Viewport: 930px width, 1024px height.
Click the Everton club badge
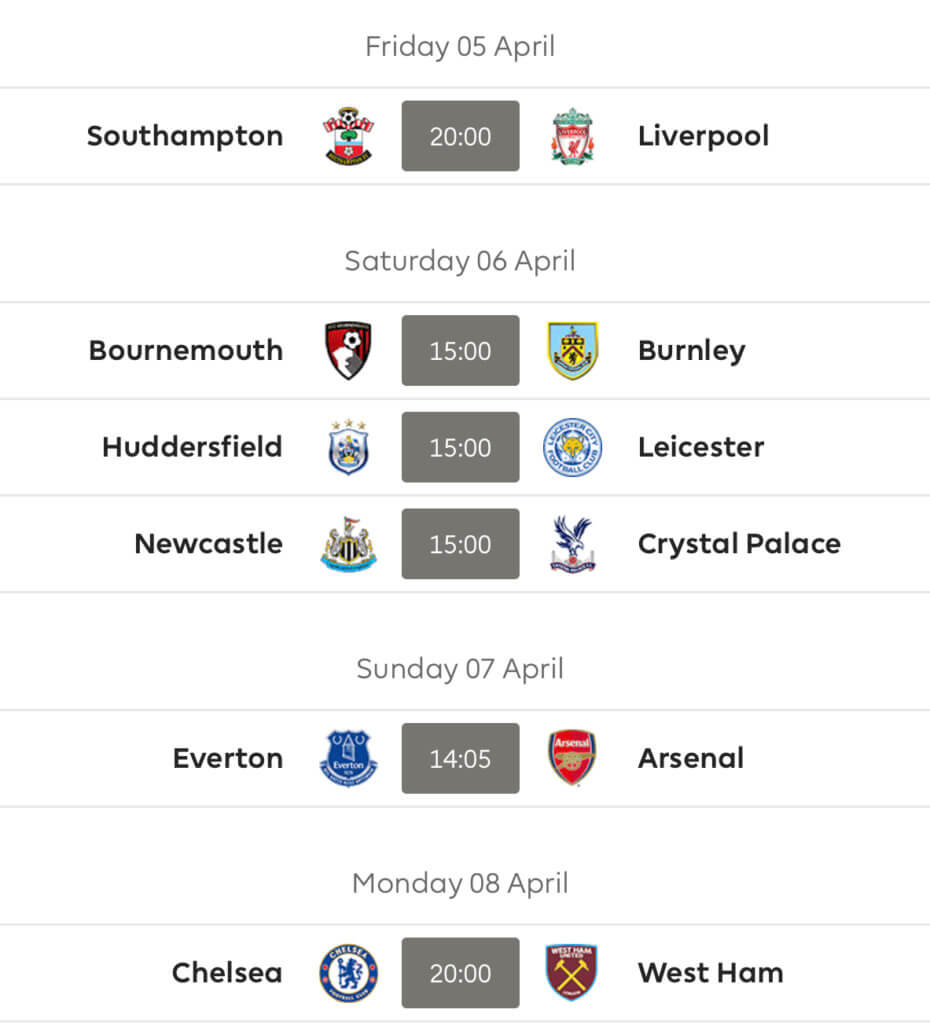coord(349,758)
